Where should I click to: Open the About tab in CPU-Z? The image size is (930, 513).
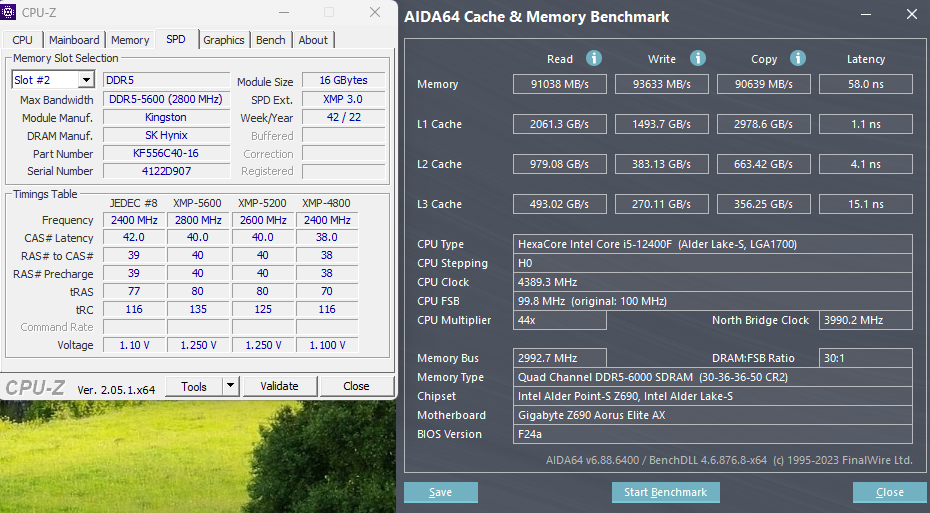tap(313, 40)
